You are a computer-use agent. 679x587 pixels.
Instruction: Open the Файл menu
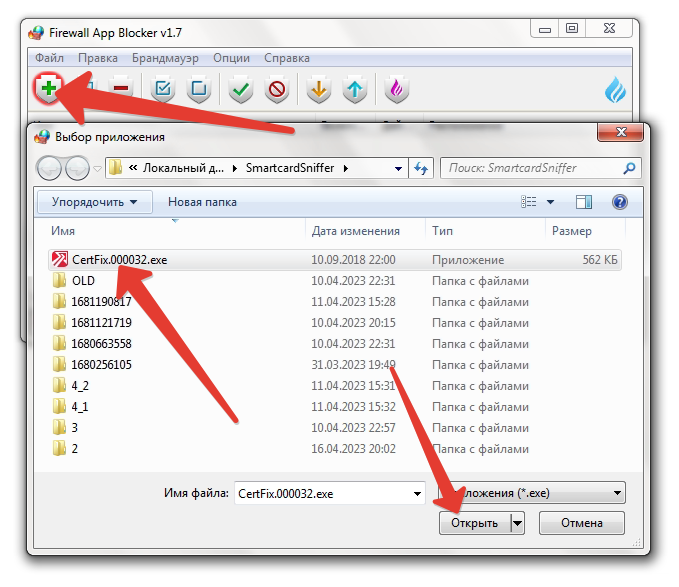[x=49, y=58]
